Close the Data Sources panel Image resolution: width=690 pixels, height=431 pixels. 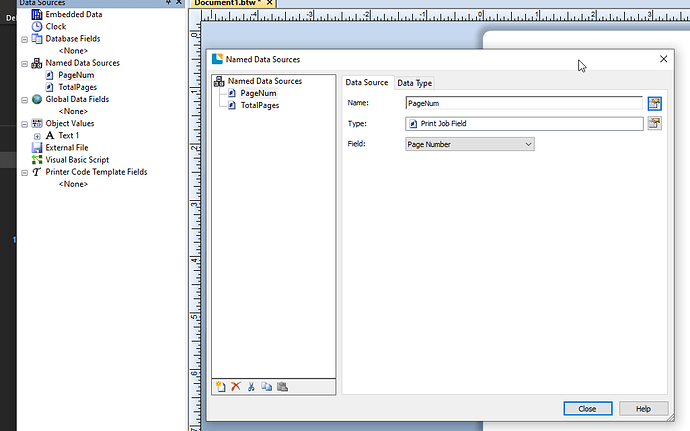click(x=179, y=2)
